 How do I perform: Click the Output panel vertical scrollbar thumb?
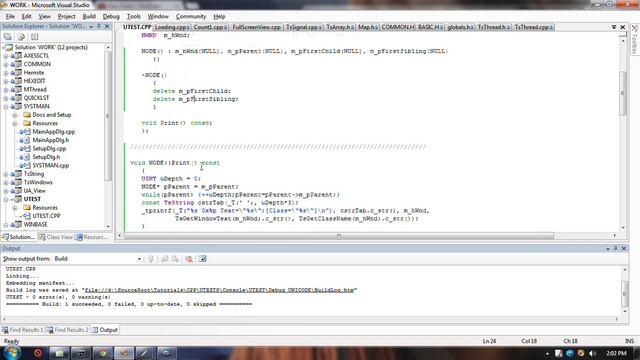(624, 294)
